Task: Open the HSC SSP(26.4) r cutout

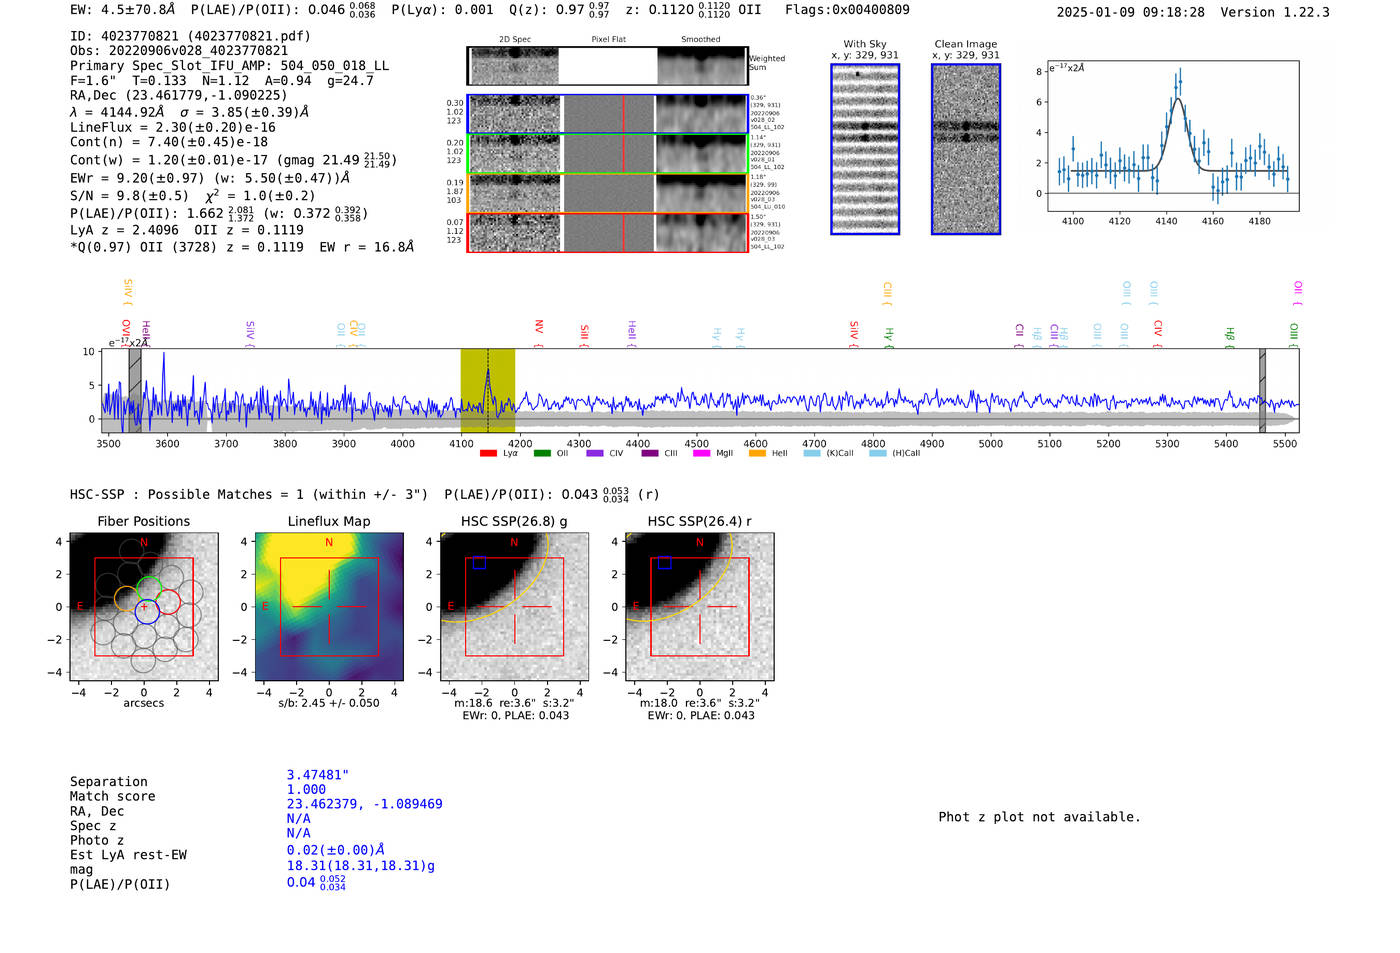Action: (x=699, y=607)
